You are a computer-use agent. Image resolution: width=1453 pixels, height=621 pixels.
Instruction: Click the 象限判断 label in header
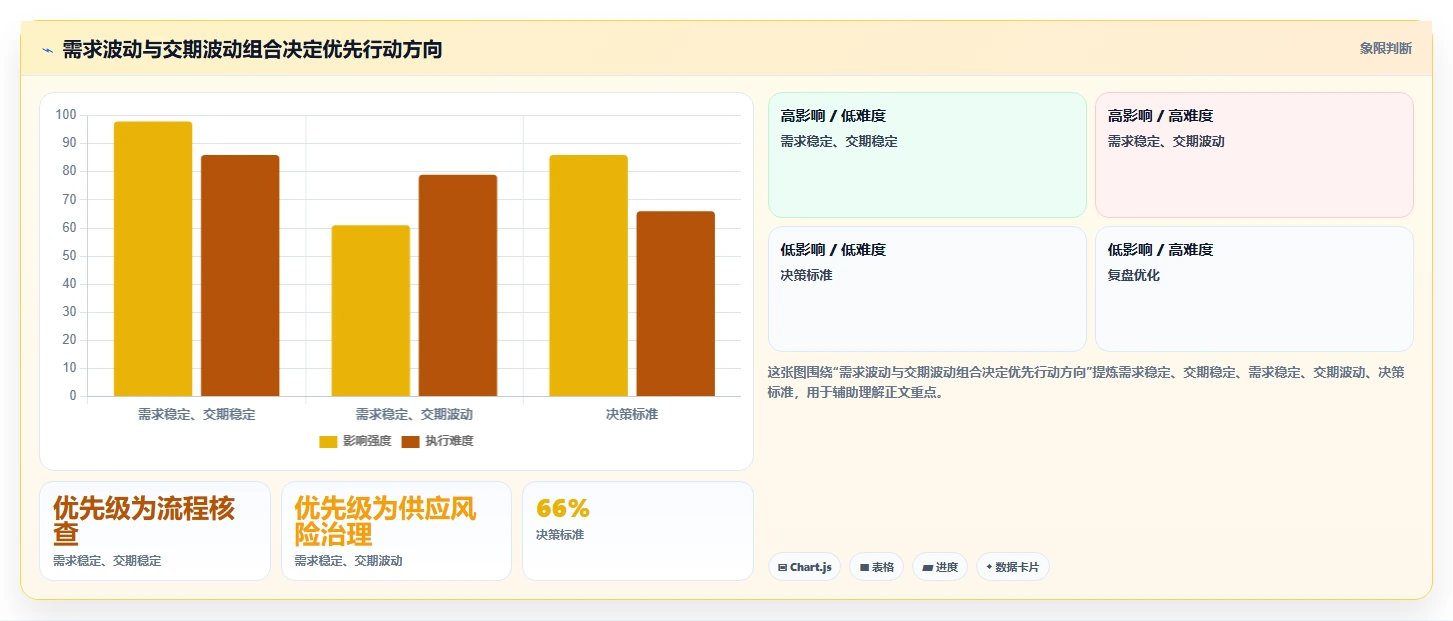tap(1385, 48)
